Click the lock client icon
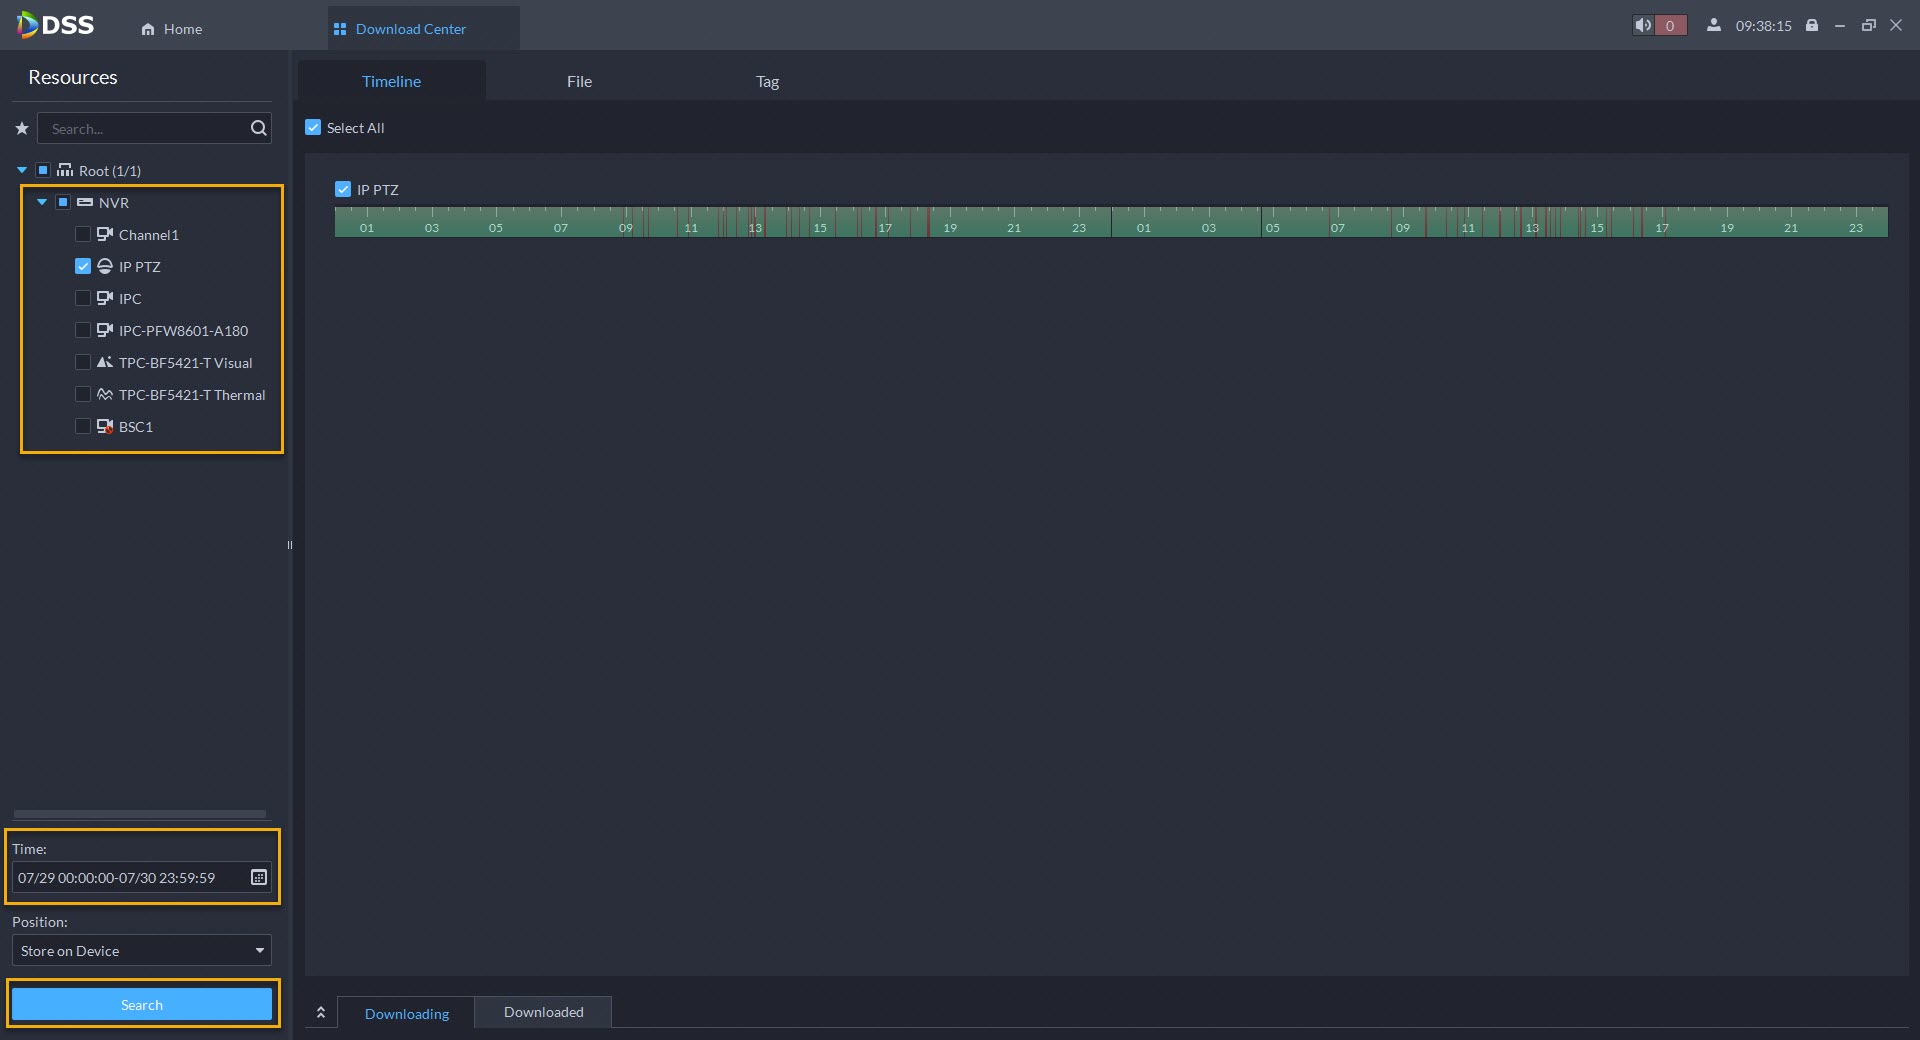Image resolution: width=1920 pixels, height=1040 pixels. point(1812,25)
